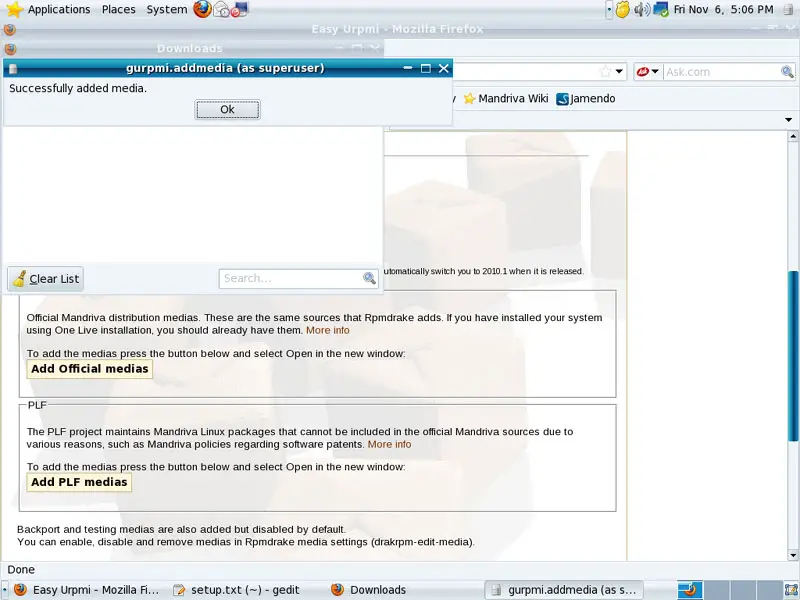This screenshot has height=600, width=800.
Task: Click the yellow star on Mandriva Wiki bookmark
Action: click(x=469, y=98)
